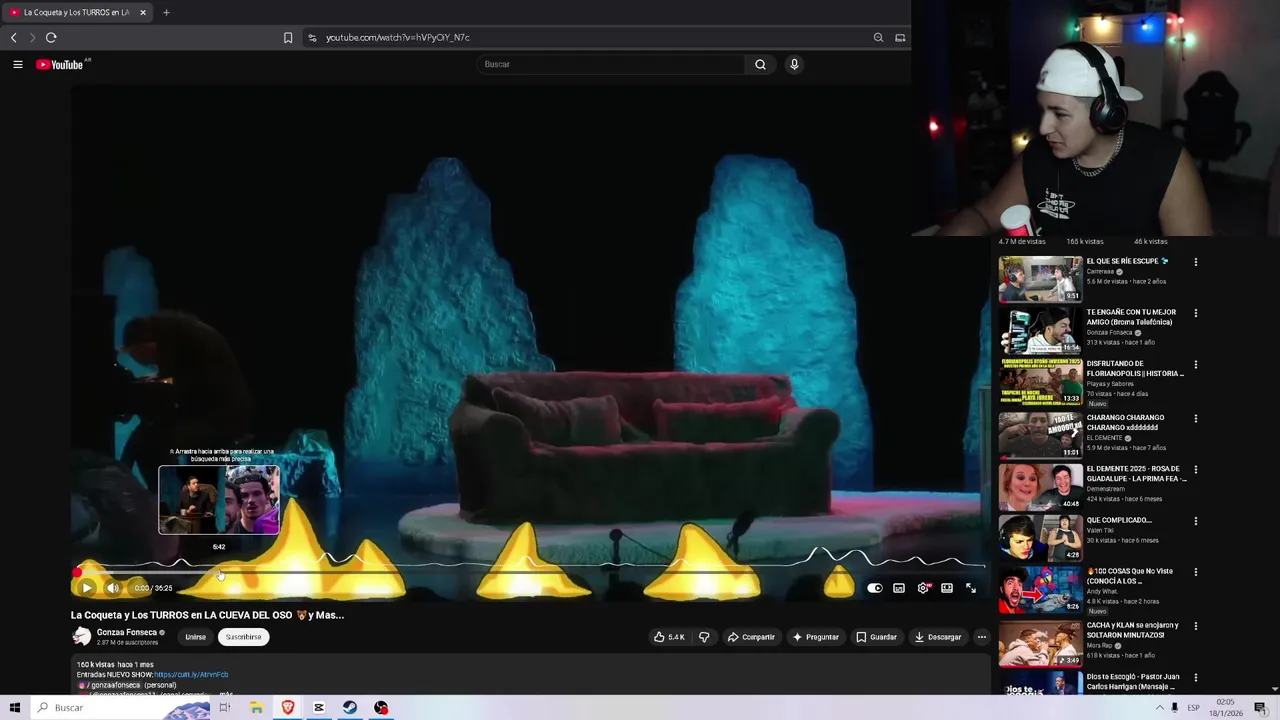The width and height of the screenshot is (1280, 720).
Task: Like the video showing 5.4 K
Action: pyautogui.click(x=669, y=637)
